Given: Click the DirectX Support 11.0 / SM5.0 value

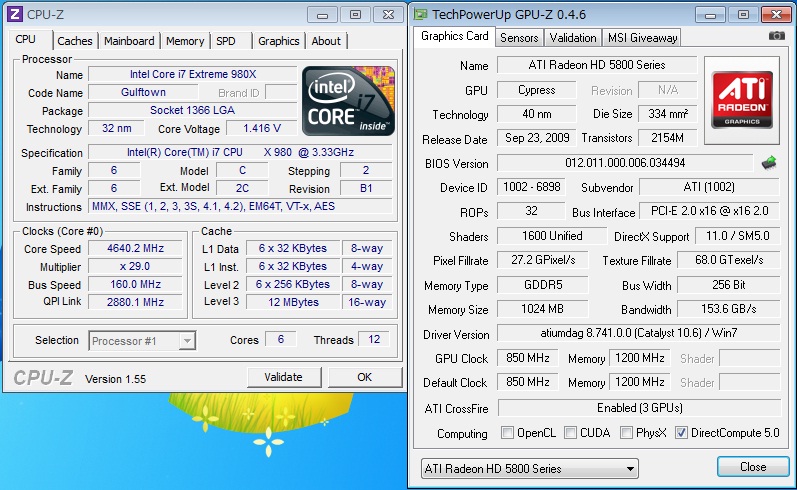Looking at the screenshot, I should 738,236.
